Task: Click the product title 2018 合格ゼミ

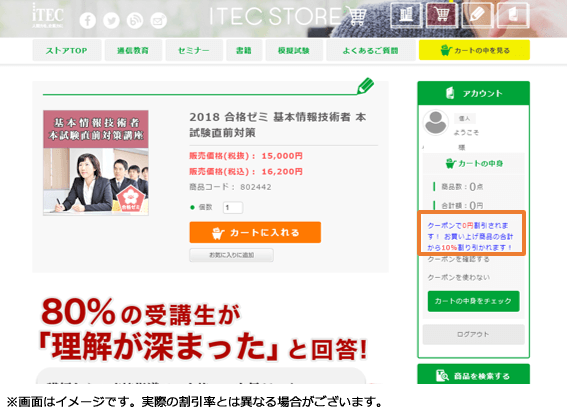Action: (x=277, y=125)
